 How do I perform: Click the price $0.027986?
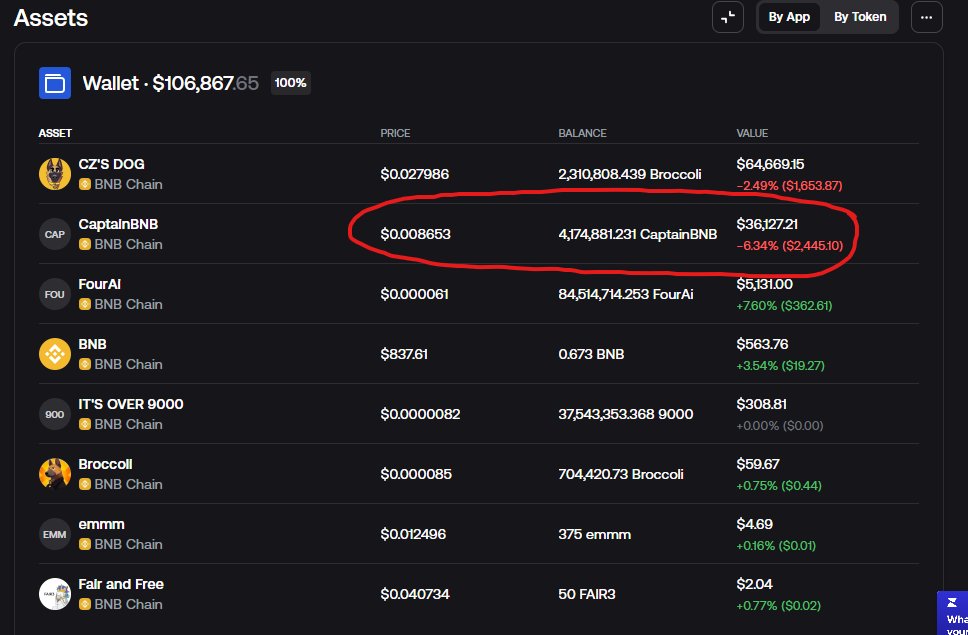[x=414, y=174]
